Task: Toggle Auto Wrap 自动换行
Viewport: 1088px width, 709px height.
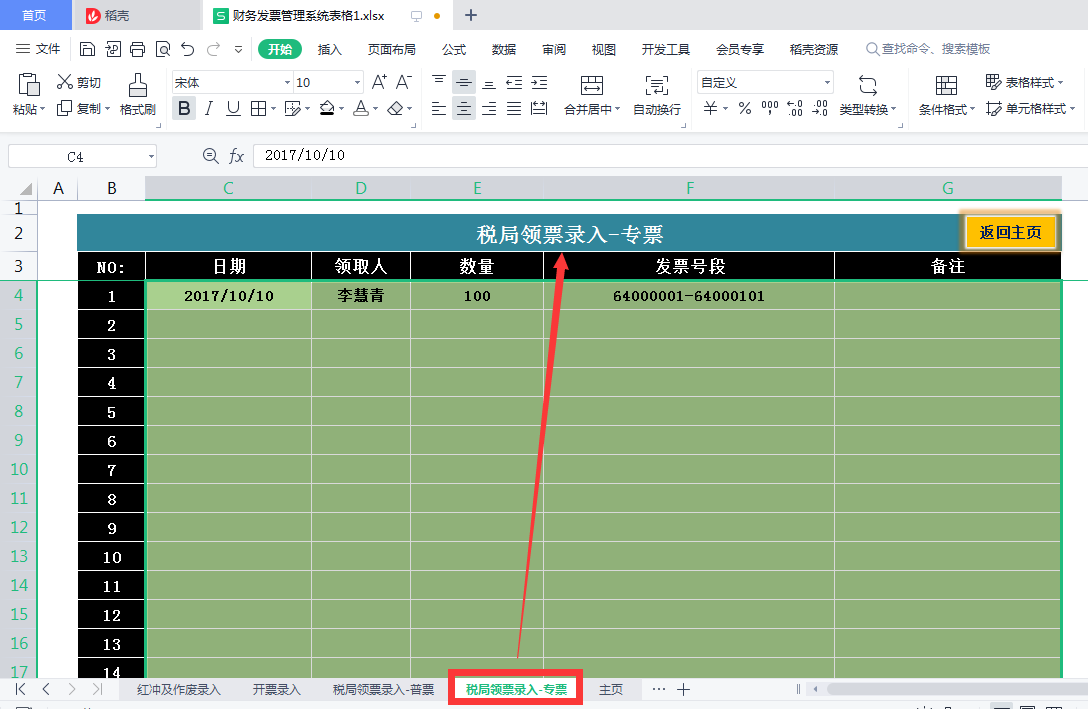Action: pyautogui.click(x=656, y=94)
